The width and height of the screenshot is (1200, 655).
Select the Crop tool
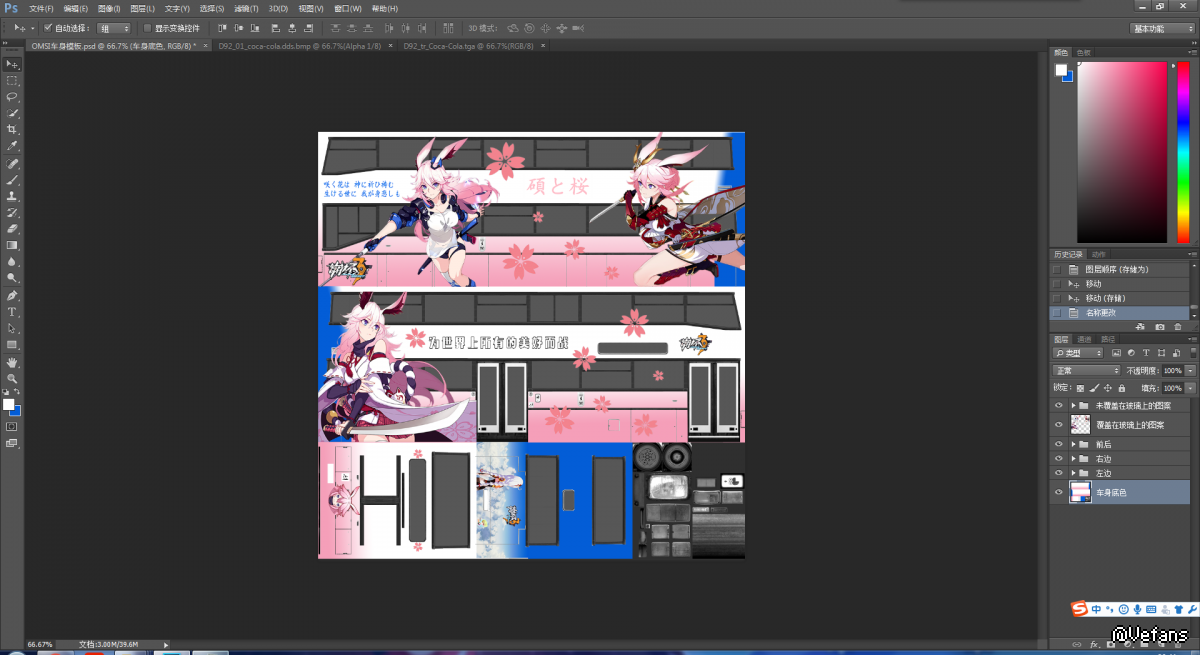12,130
